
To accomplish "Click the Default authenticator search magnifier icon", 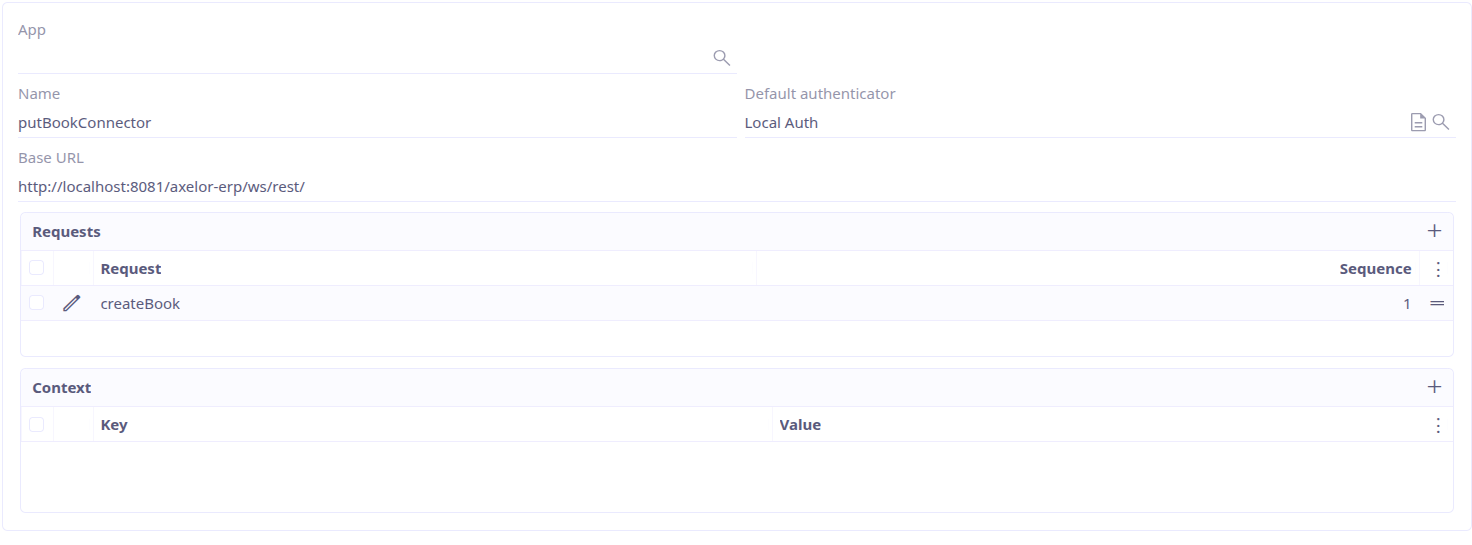I will click(1441, 122).
